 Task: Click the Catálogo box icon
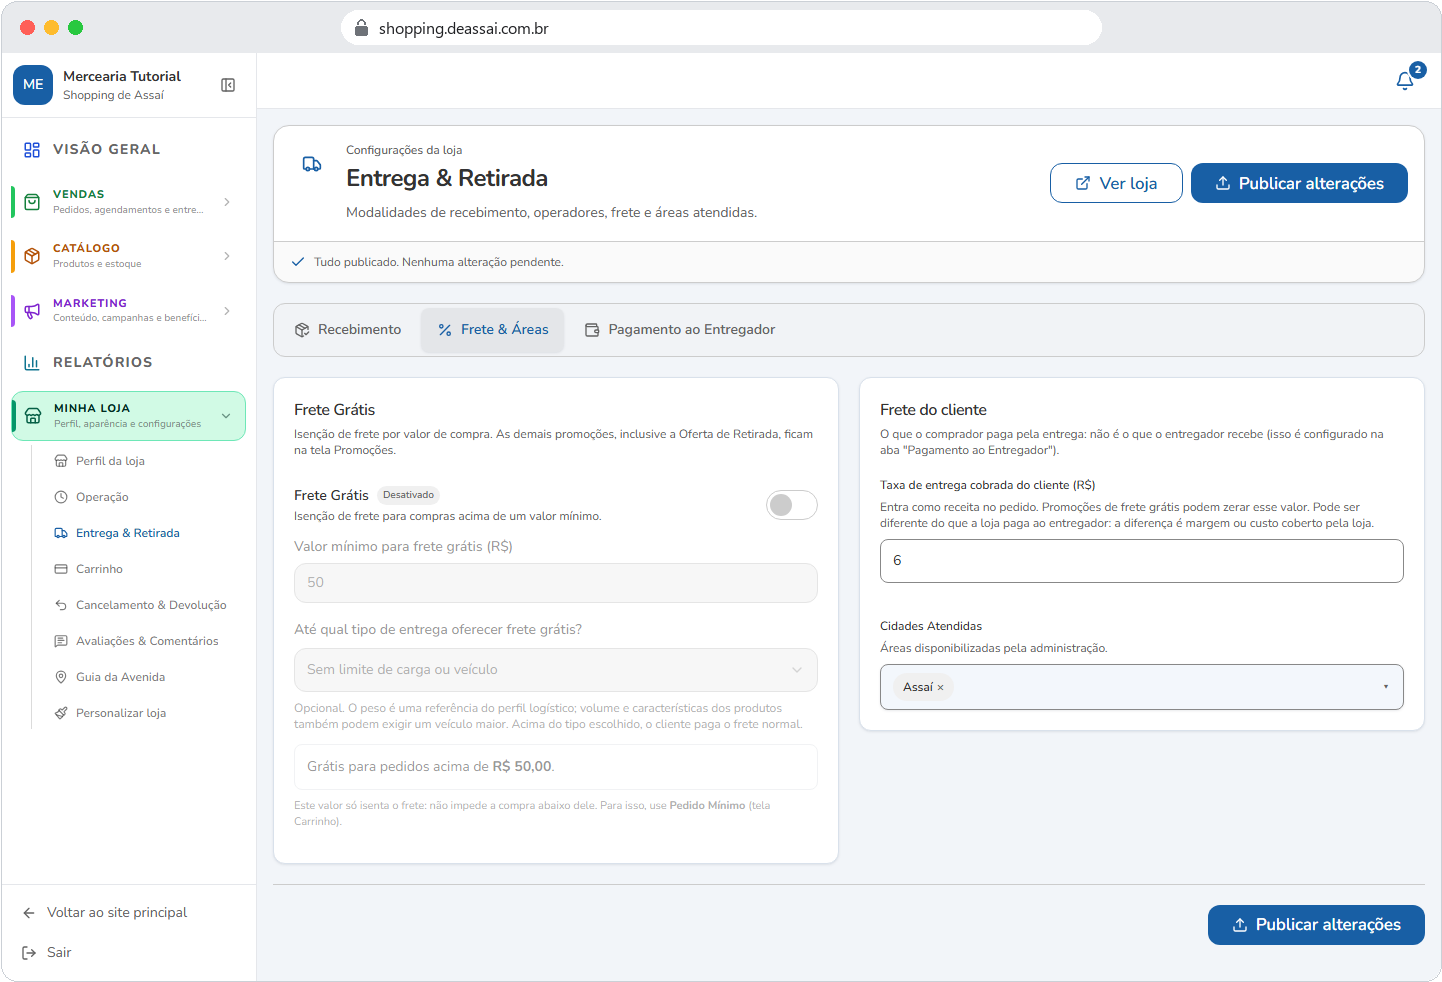32,256
